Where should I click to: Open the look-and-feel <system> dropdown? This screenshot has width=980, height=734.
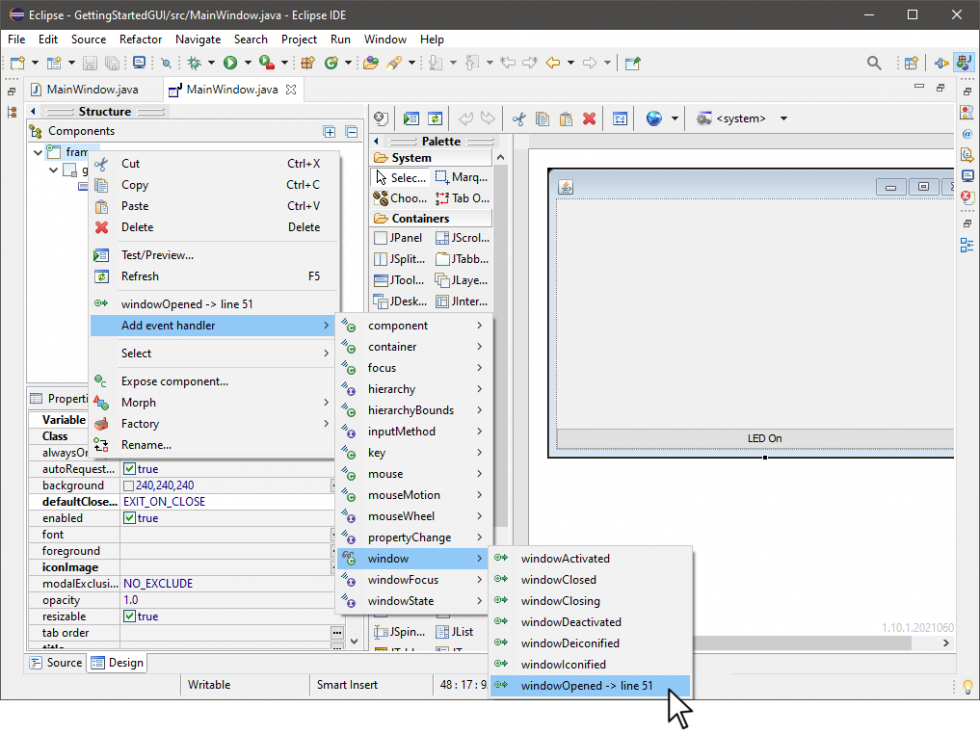point(783,118)
